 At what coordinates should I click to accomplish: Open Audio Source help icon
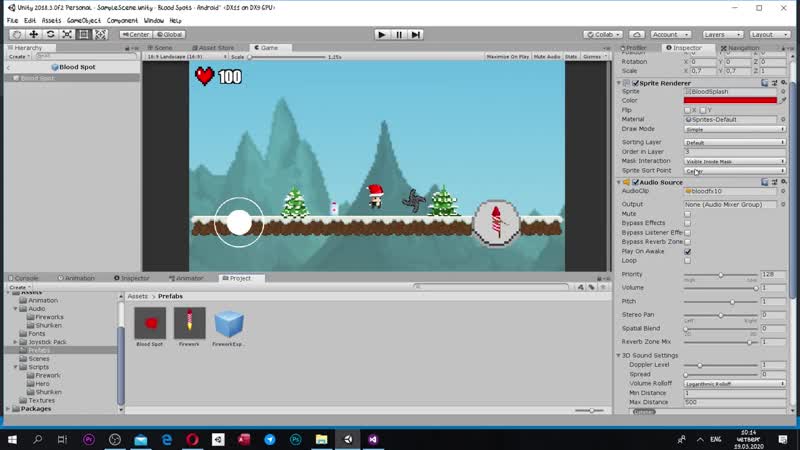[x=764, y=182]
